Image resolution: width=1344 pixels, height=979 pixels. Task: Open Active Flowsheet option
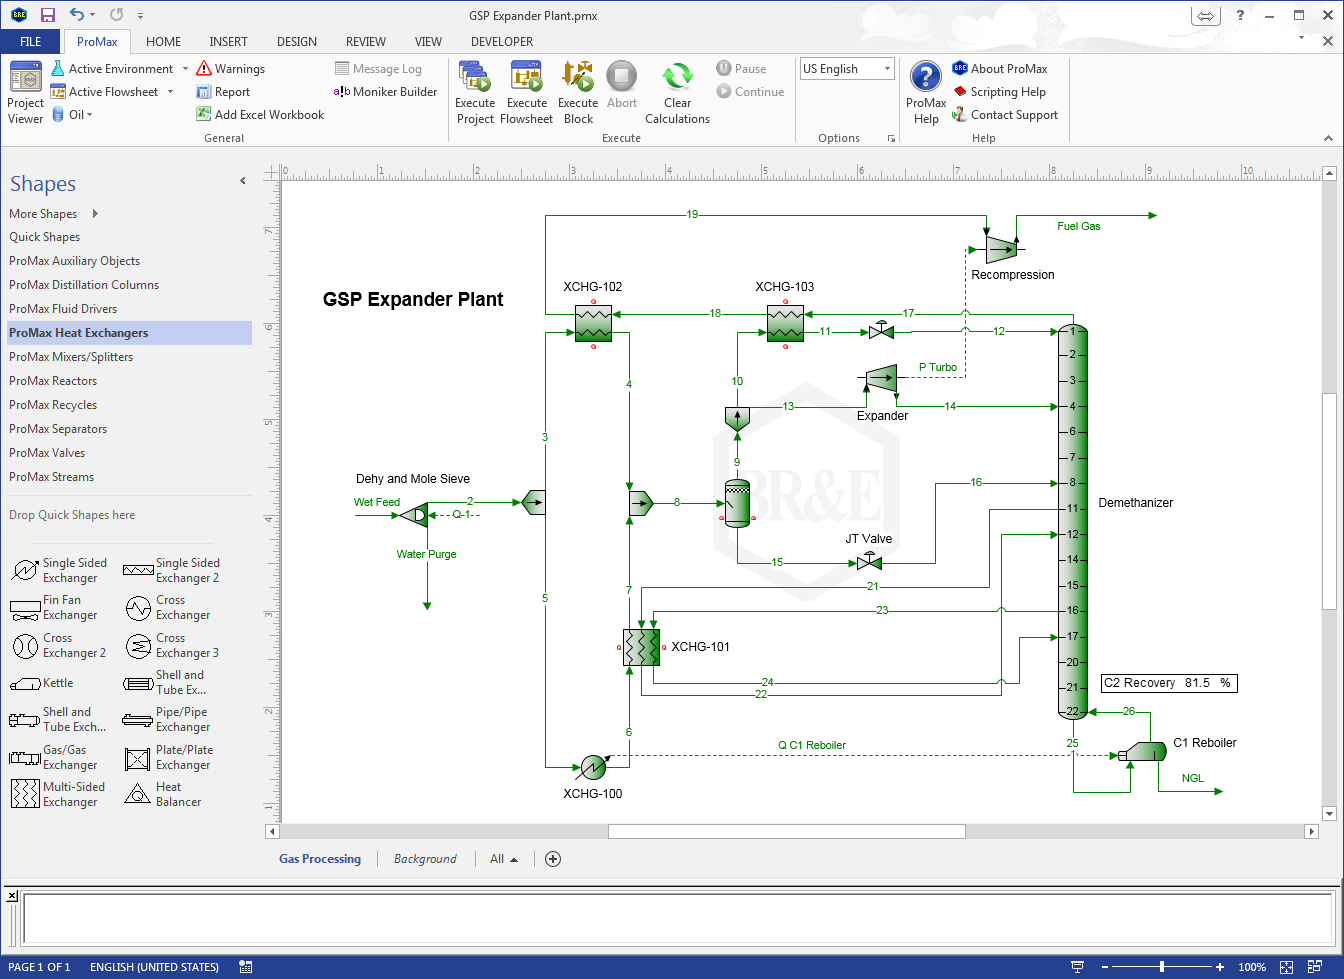pyautogui.click(x=104, y=92)
